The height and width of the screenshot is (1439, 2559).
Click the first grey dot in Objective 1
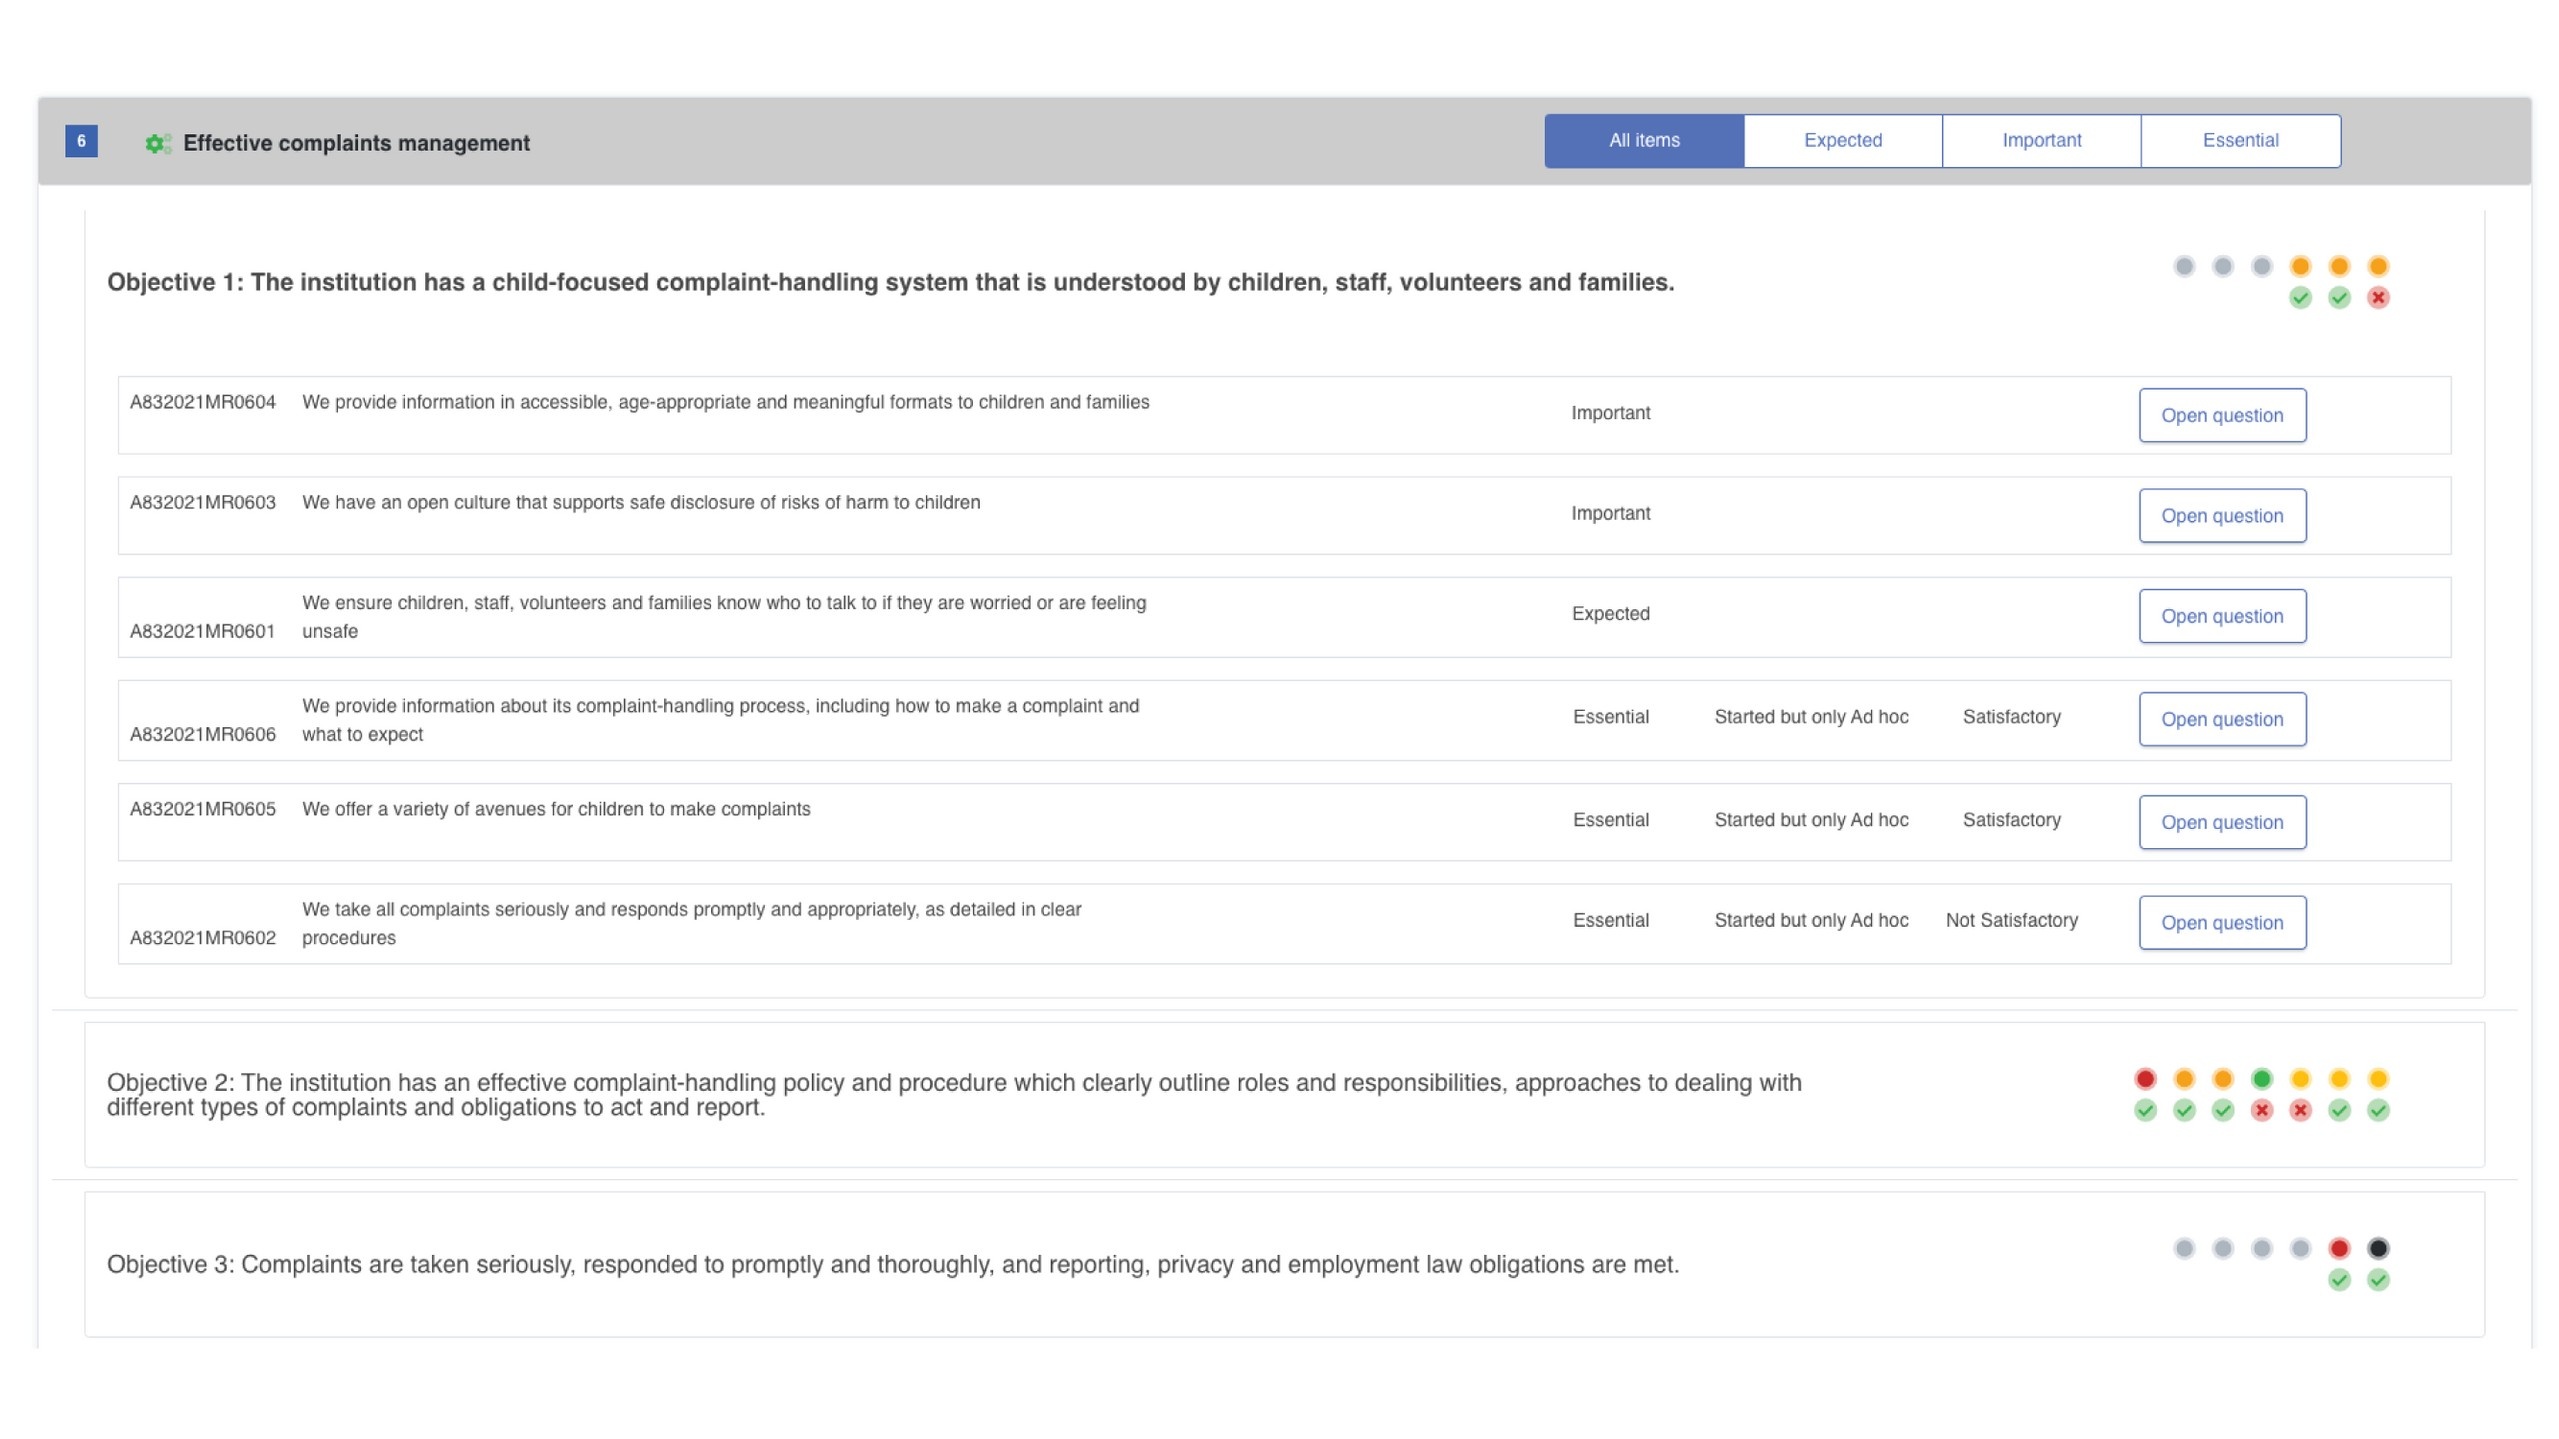(x=2183, y=266)
